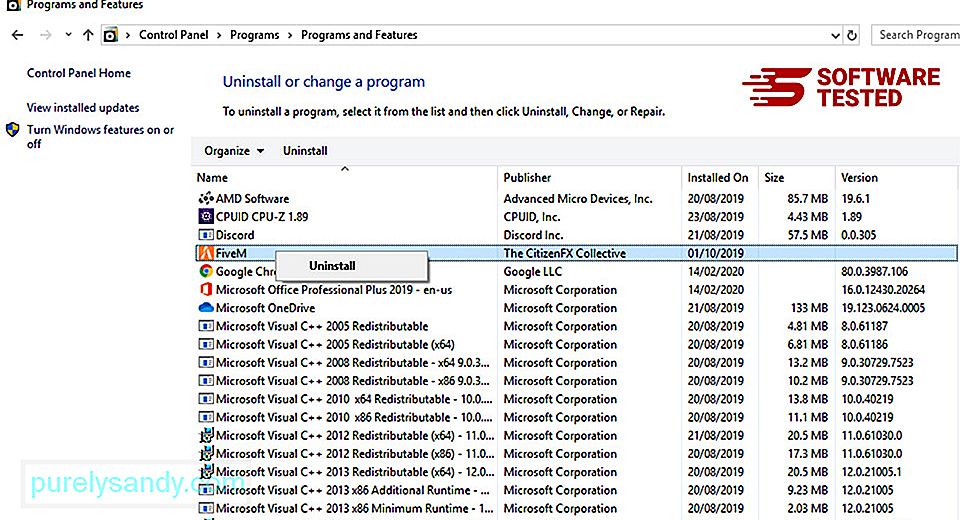
Task: Click icon of Visual C++ 2013 x86 Minimum Runtime
Action: tap(206, 508)
